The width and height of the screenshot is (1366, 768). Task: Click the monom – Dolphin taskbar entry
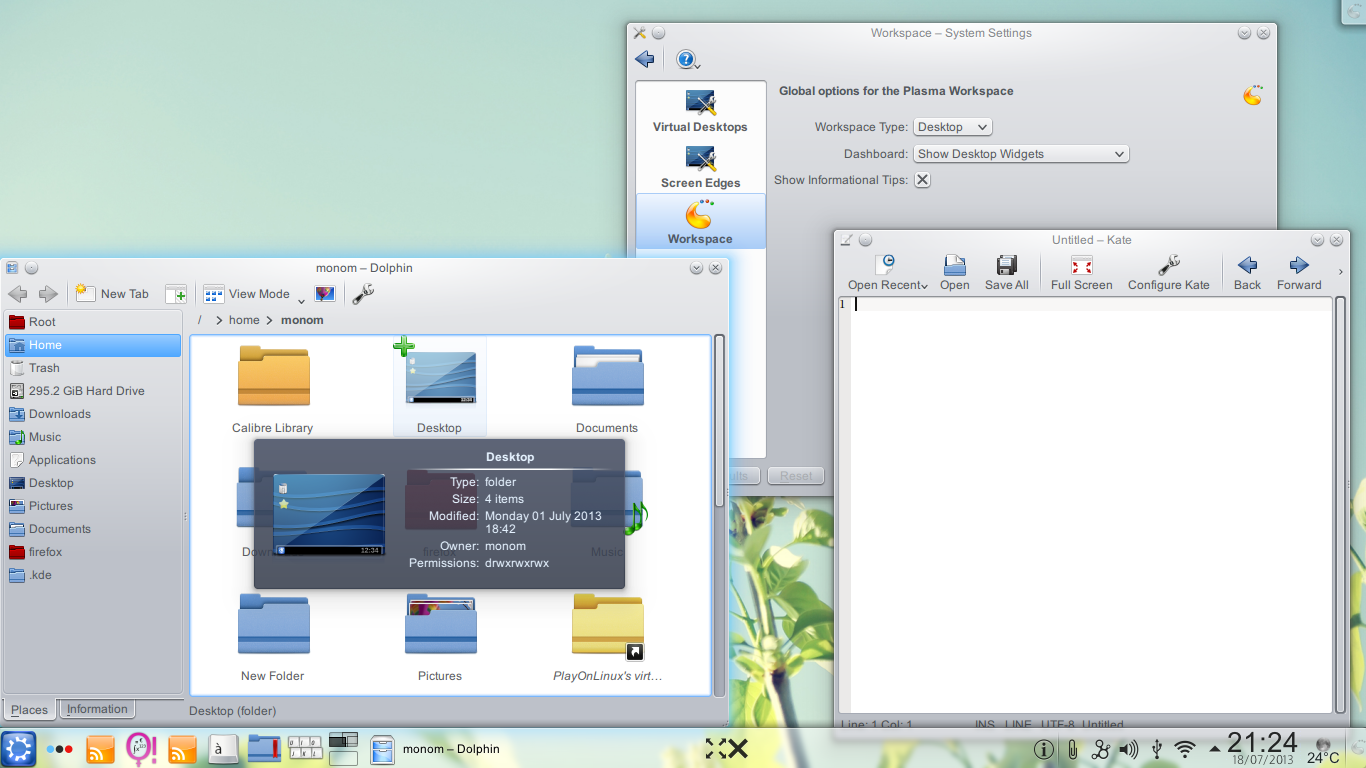(x=435, y=749)
